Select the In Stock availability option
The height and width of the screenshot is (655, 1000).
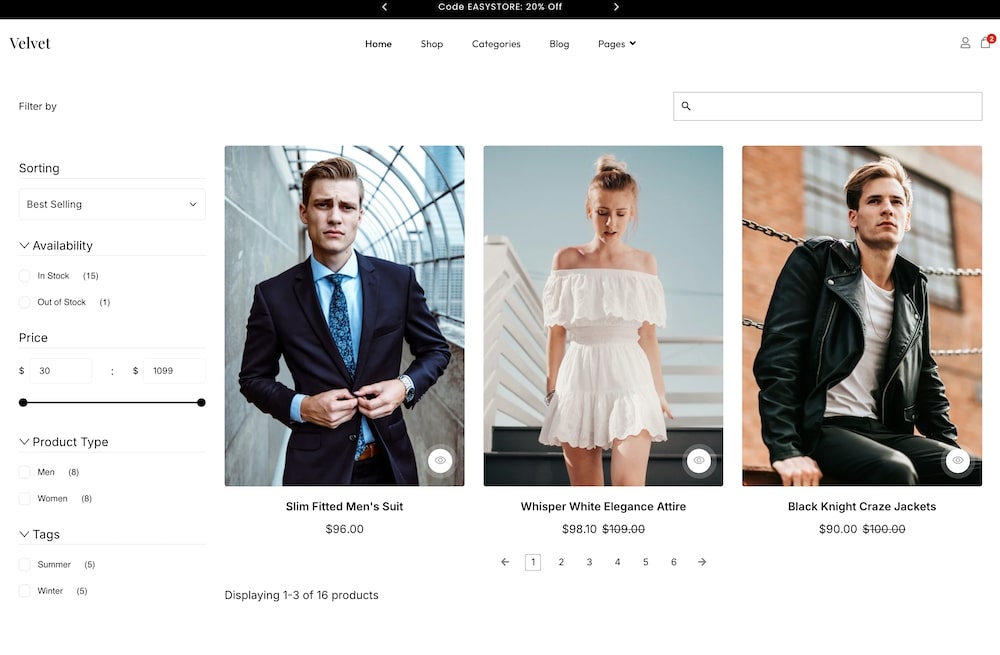coord(25,276)
